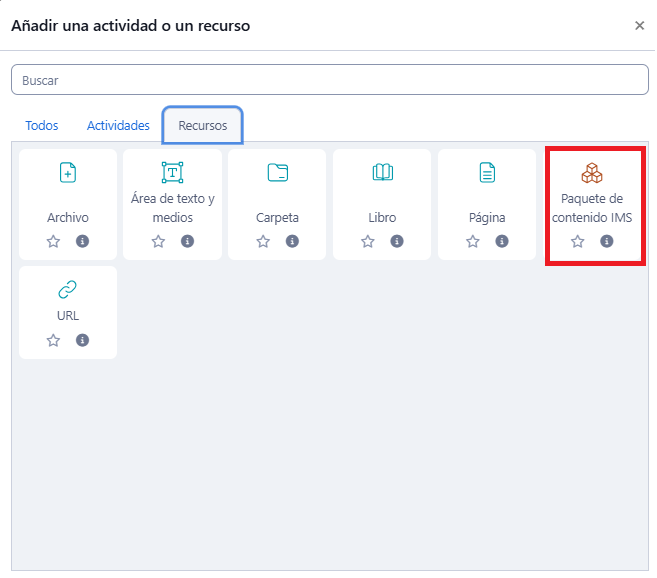Open info for the Página resource

point(502,241)
